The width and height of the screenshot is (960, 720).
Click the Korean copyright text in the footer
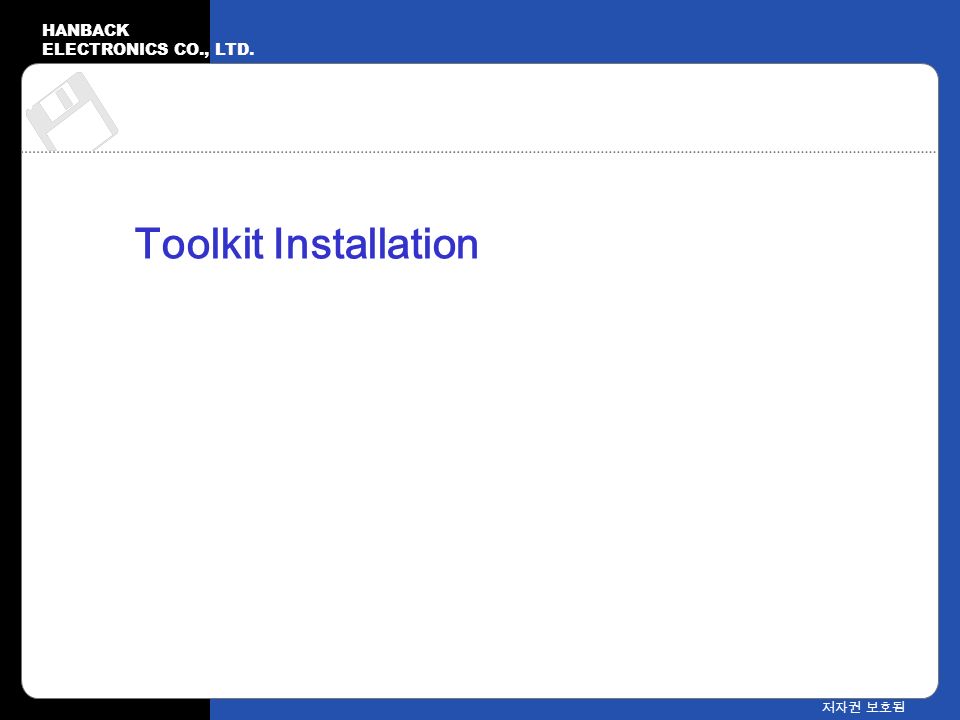click(x=863, y=707)
